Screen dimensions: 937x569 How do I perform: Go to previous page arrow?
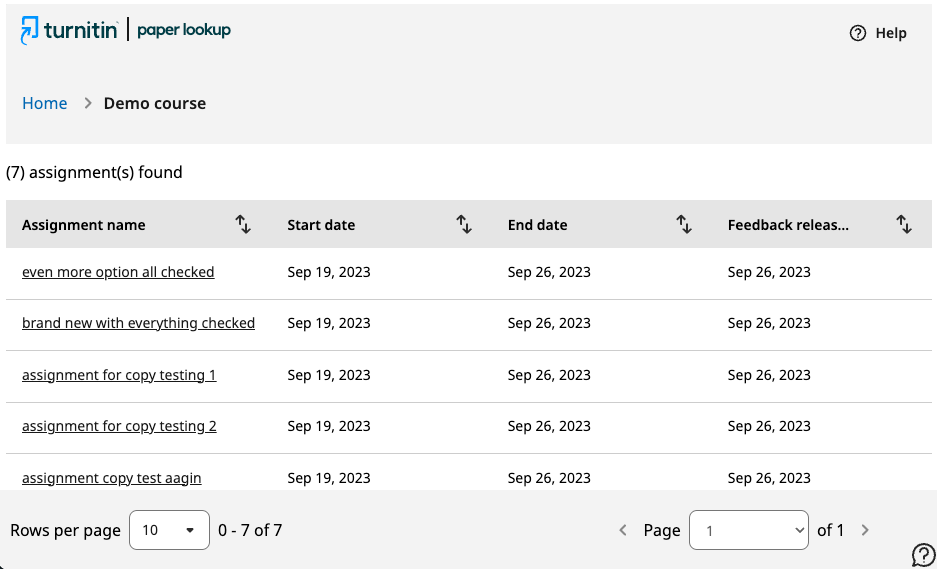(623, 530)
